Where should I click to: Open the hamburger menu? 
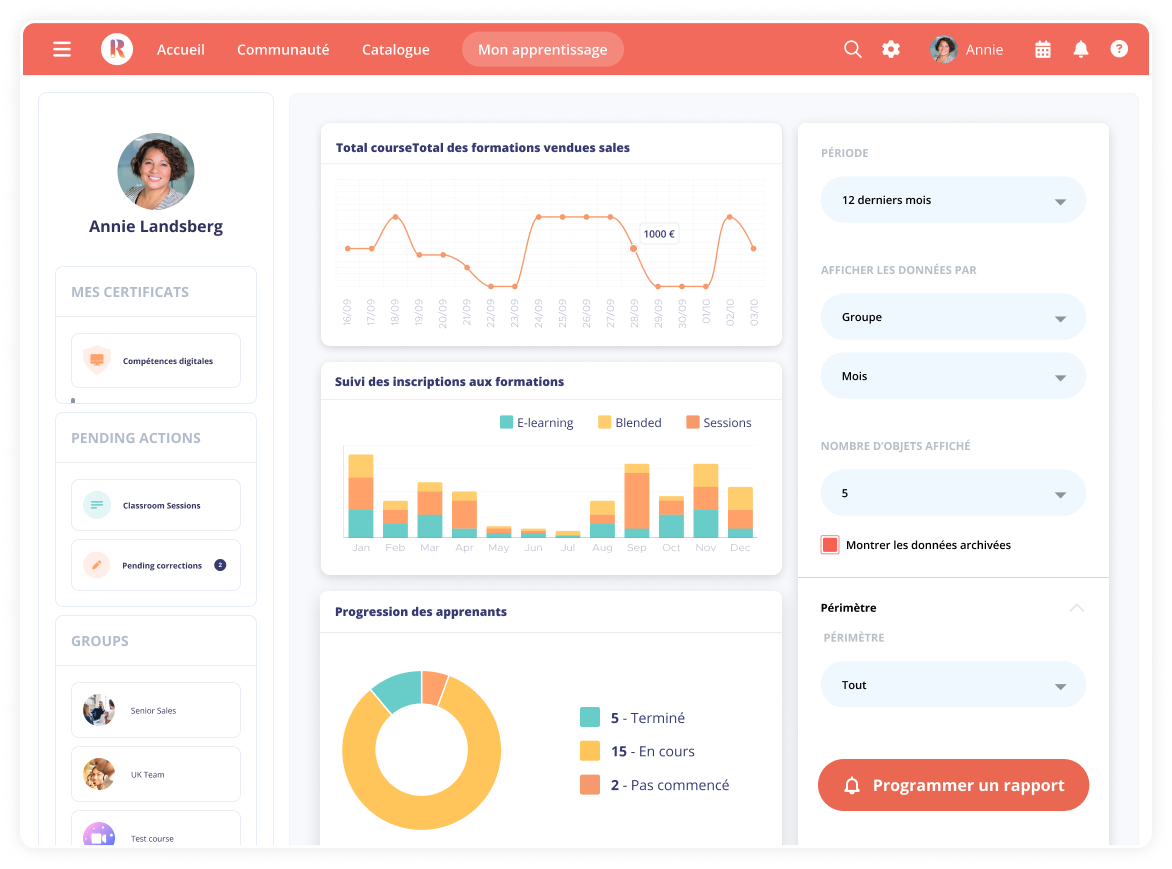62,49
